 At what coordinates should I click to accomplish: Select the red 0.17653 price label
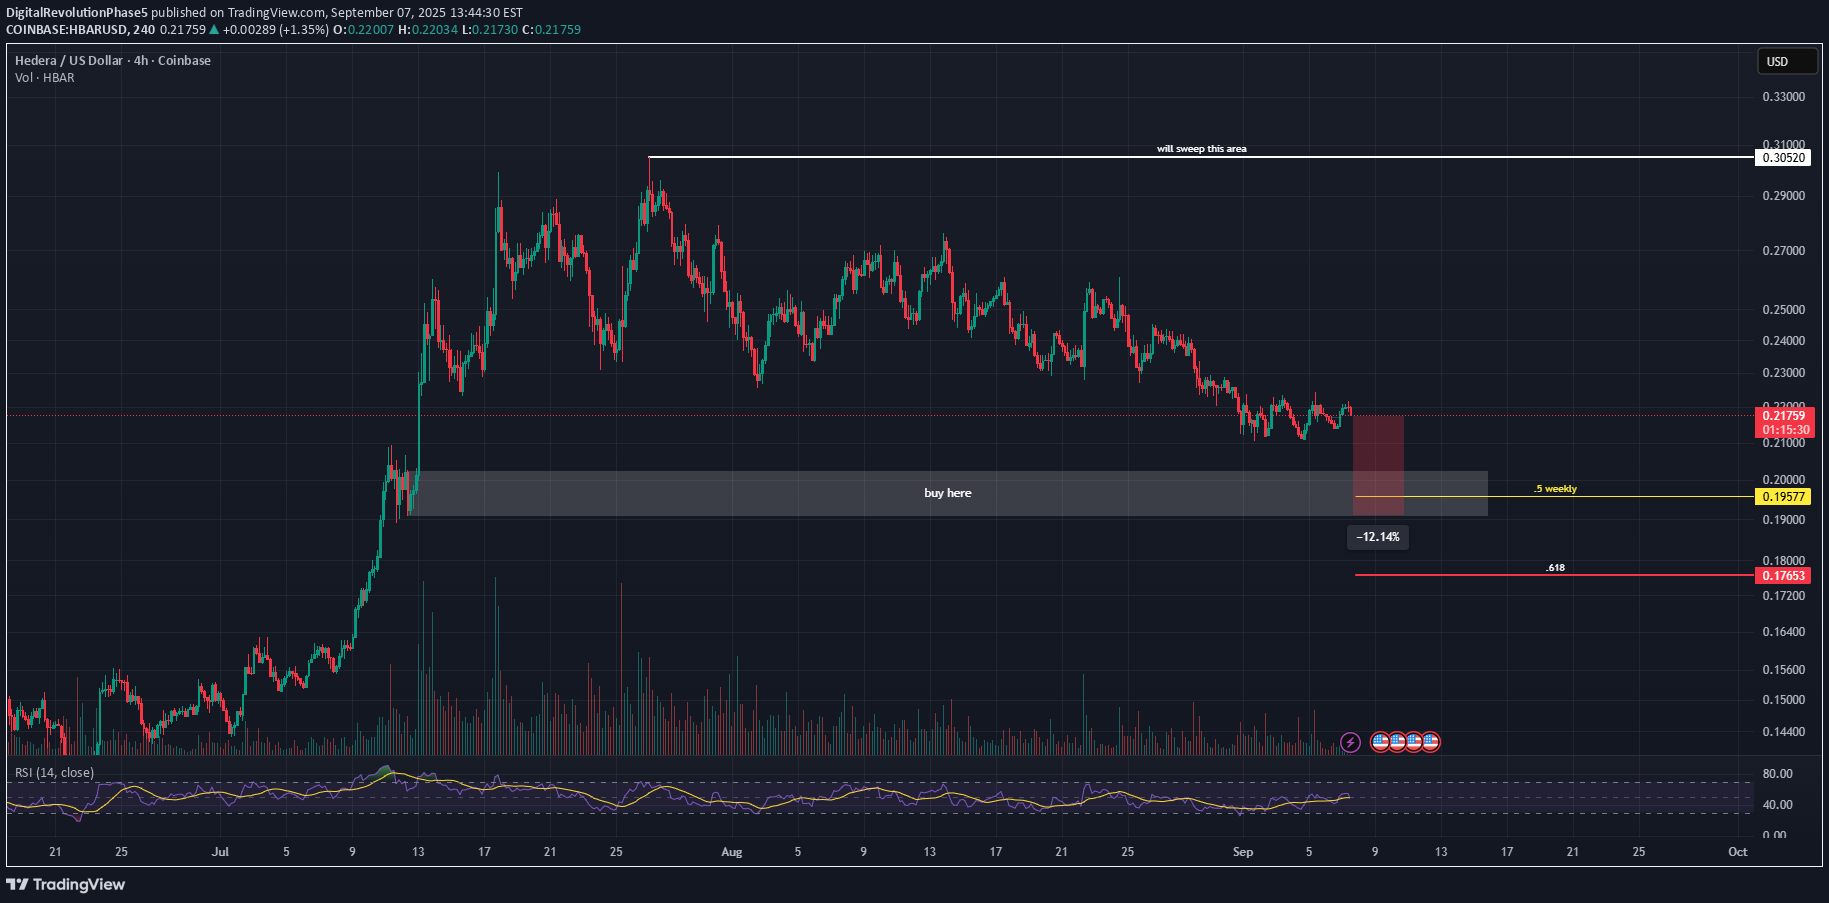(x=1783, y=575)
